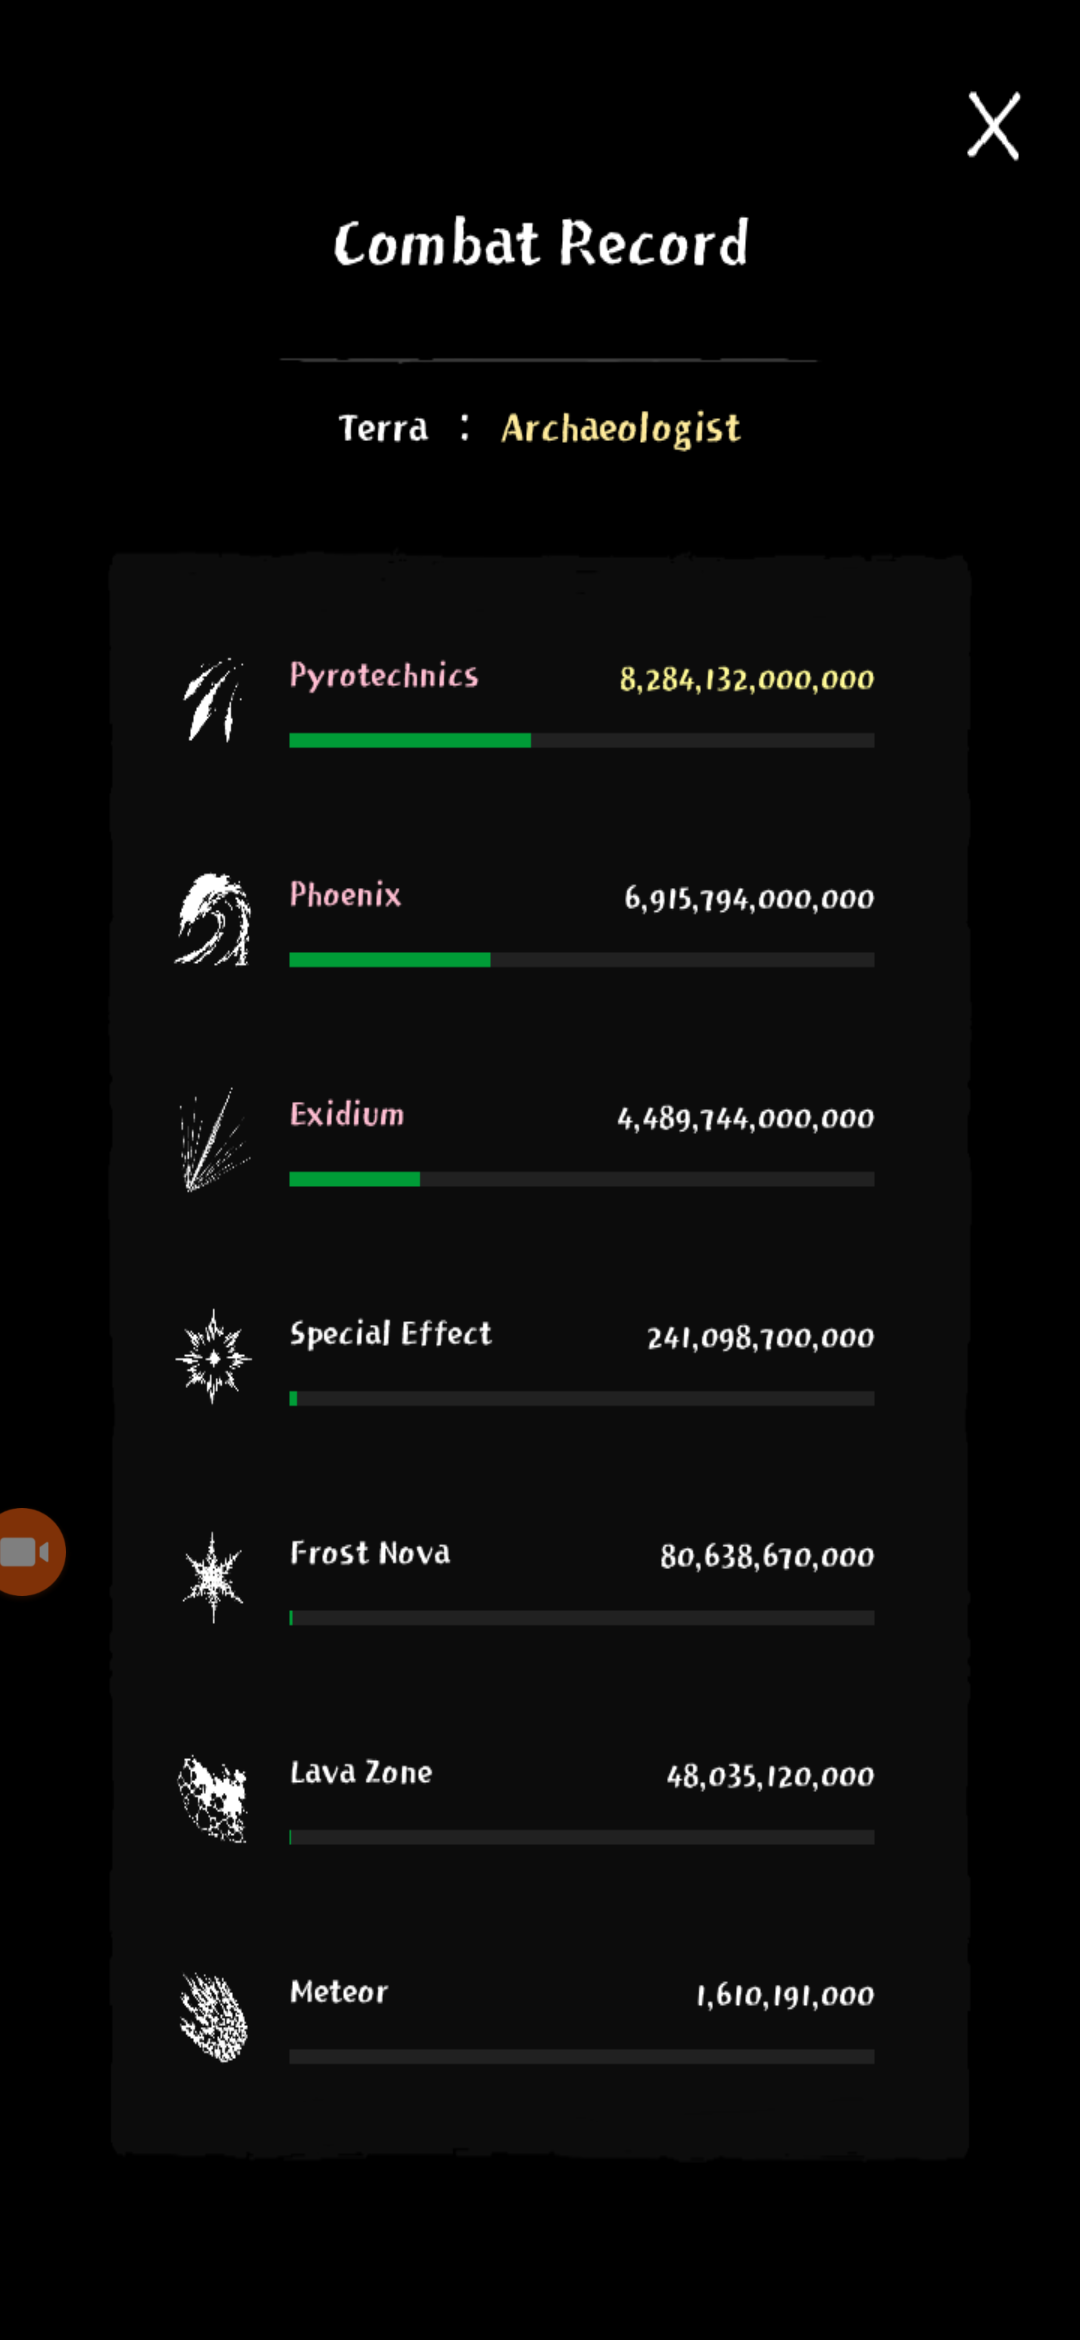Tap the Pyrotechnics damage total value
1080x2340 pixels.
coord(746,680)
